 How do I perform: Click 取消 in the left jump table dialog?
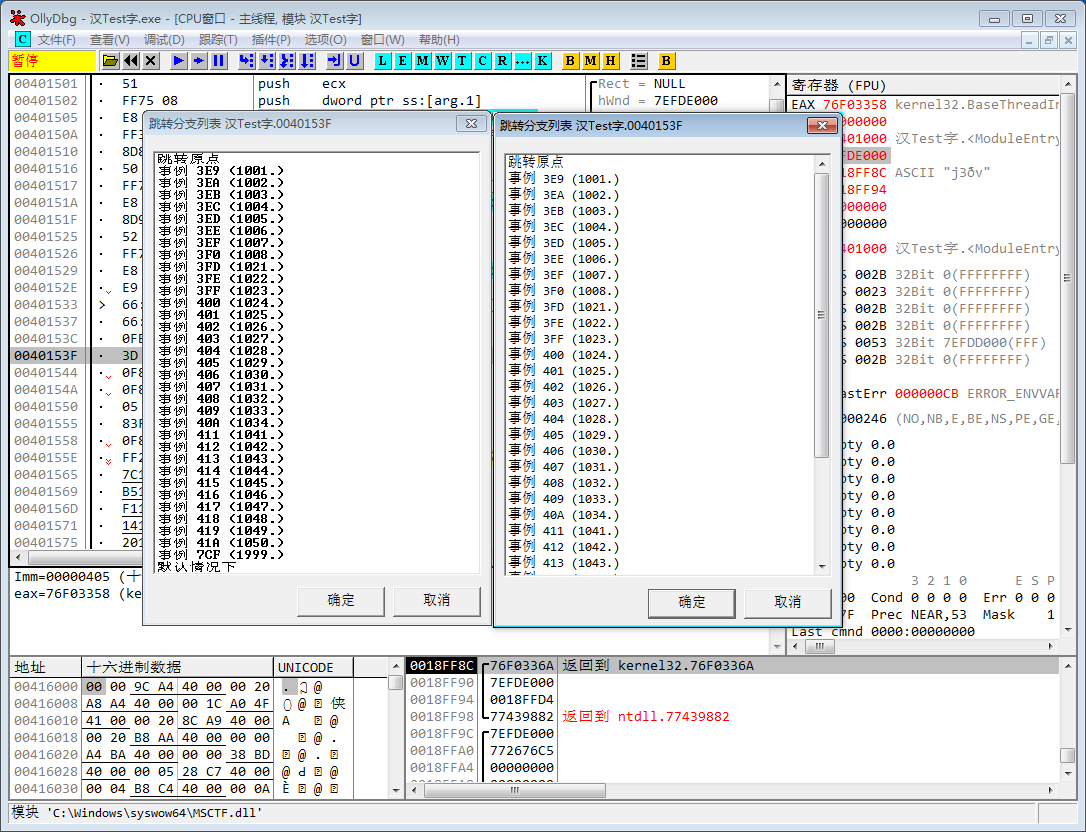pos(436,601)
